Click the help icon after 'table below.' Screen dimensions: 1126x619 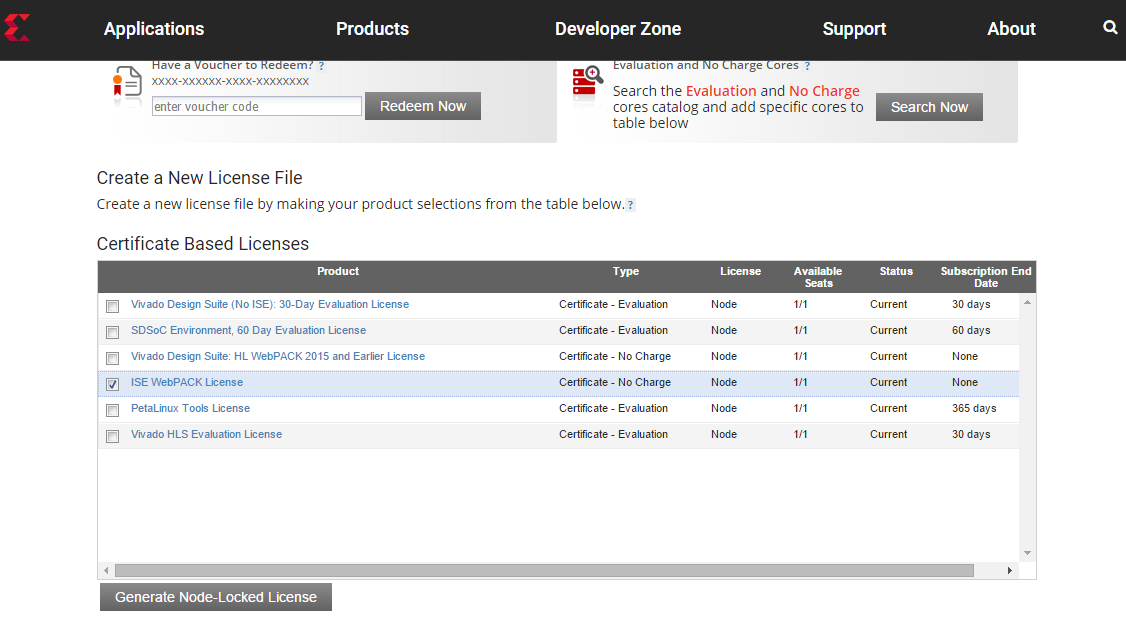coord(630,205)
